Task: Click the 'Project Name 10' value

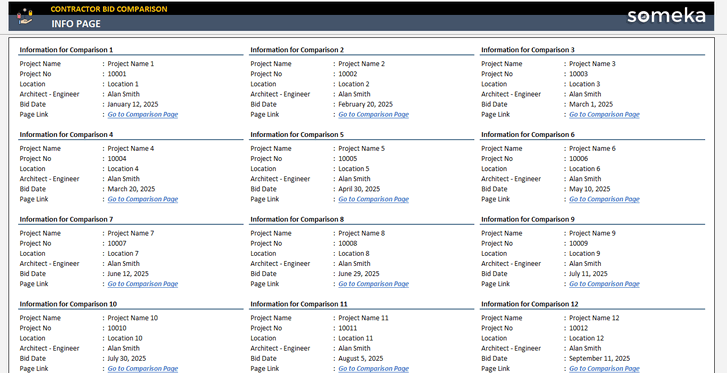Action: 133,318
